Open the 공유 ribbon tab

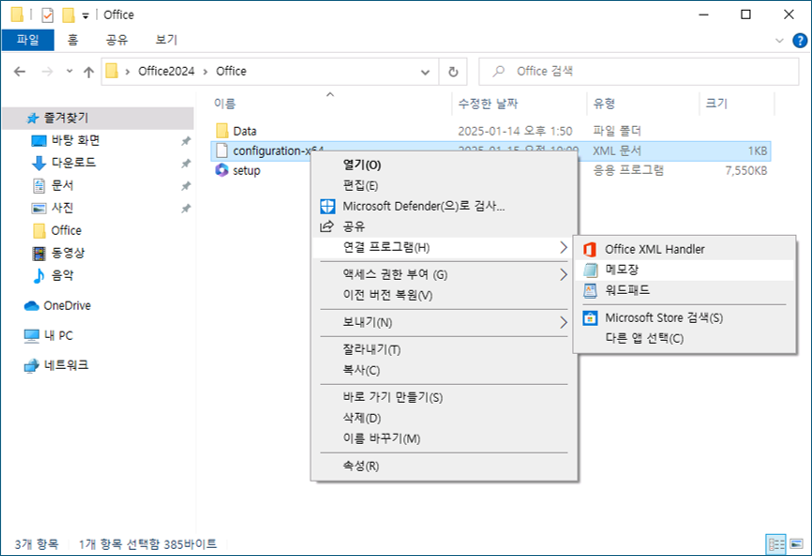[117, 40]
